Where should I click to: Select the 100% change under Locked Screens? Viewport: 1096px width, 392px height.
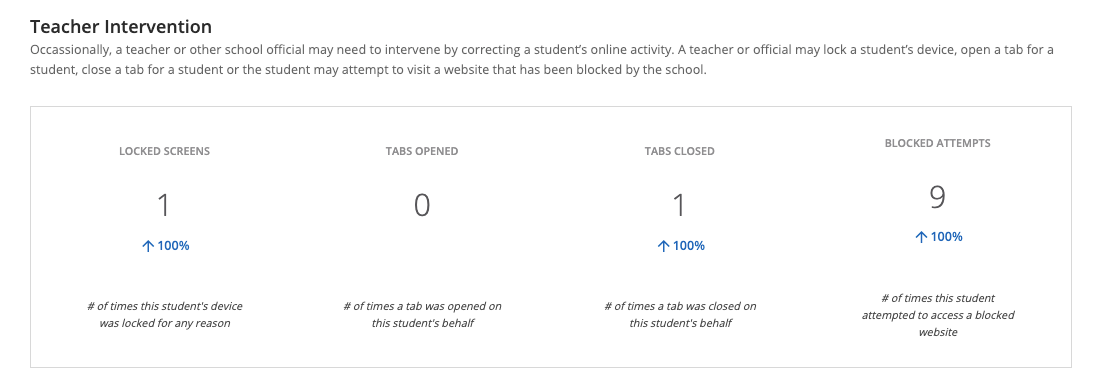click(x=173, y=246)
